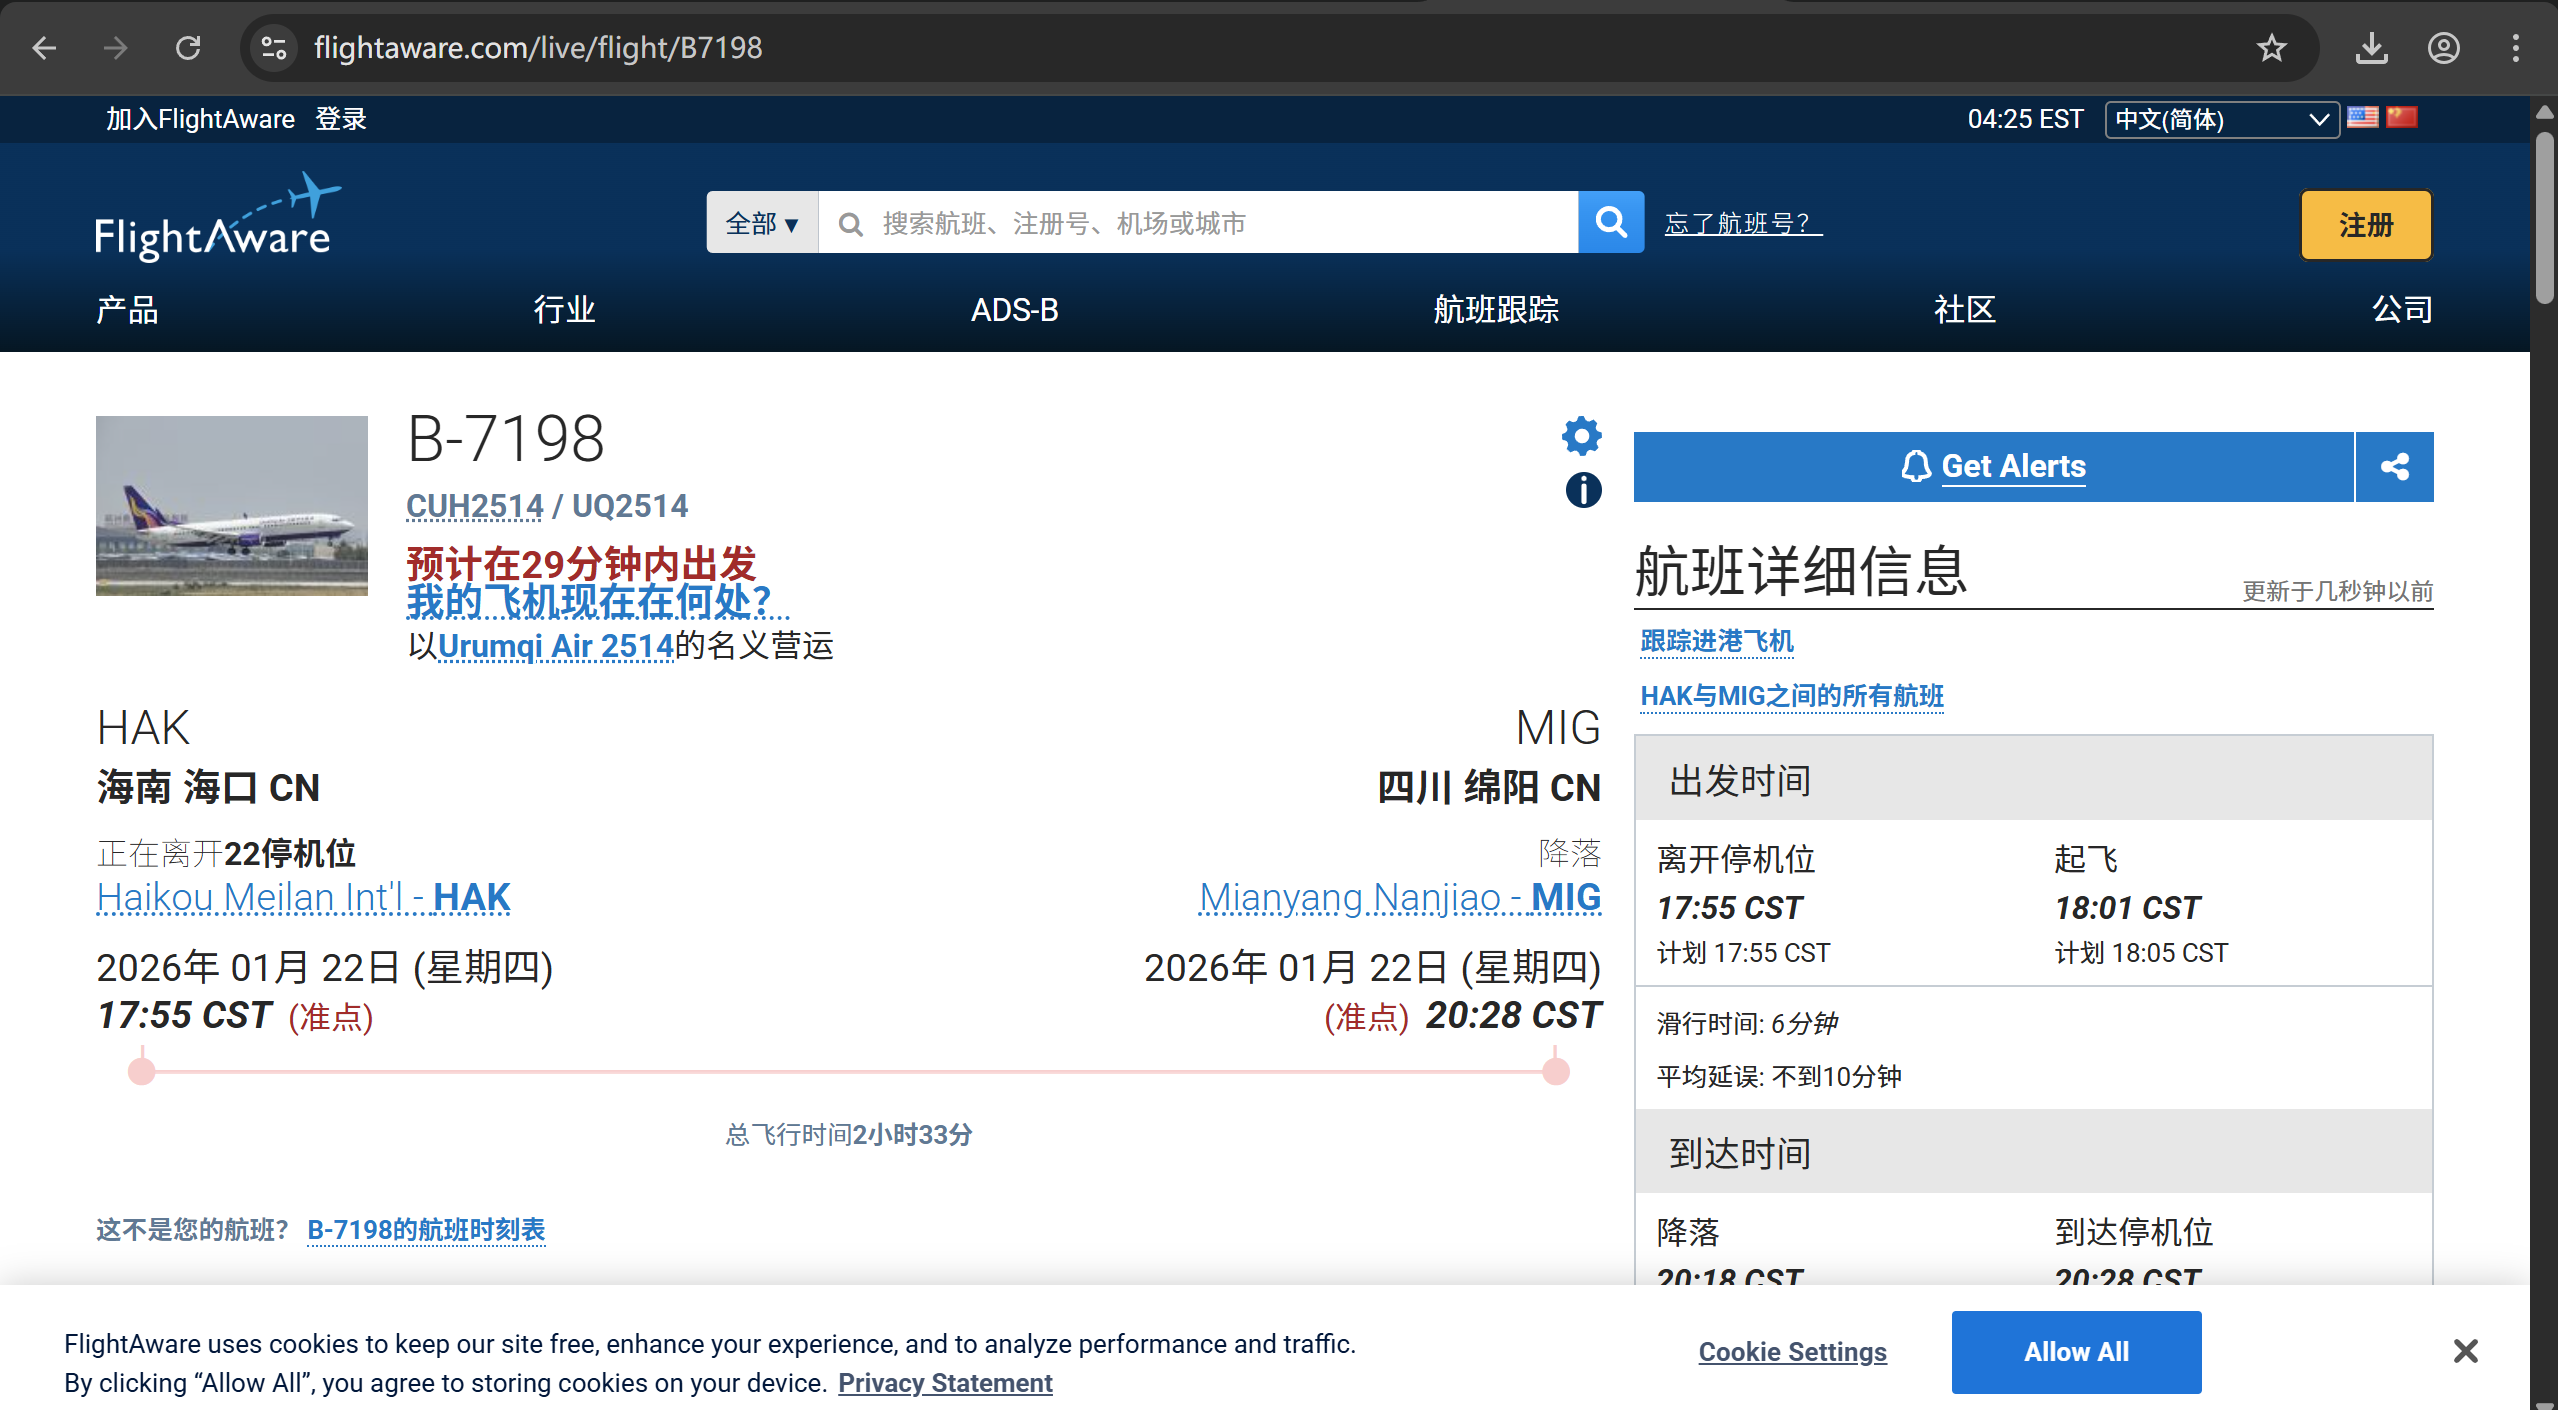
Task: Open B-7198的航班时刻表 link
Action: (426, 1230)
